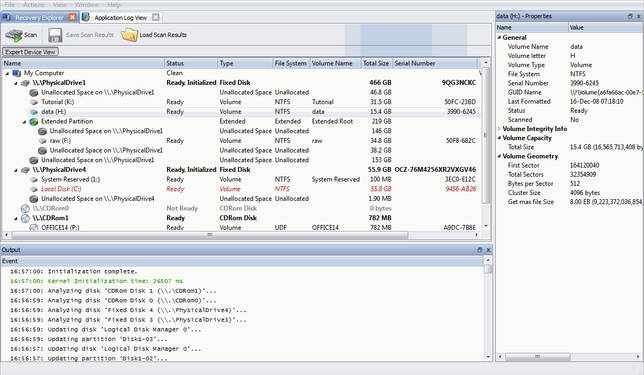
Task: Click the data (H:) volume icon
Action: click(x=34, y=112)
